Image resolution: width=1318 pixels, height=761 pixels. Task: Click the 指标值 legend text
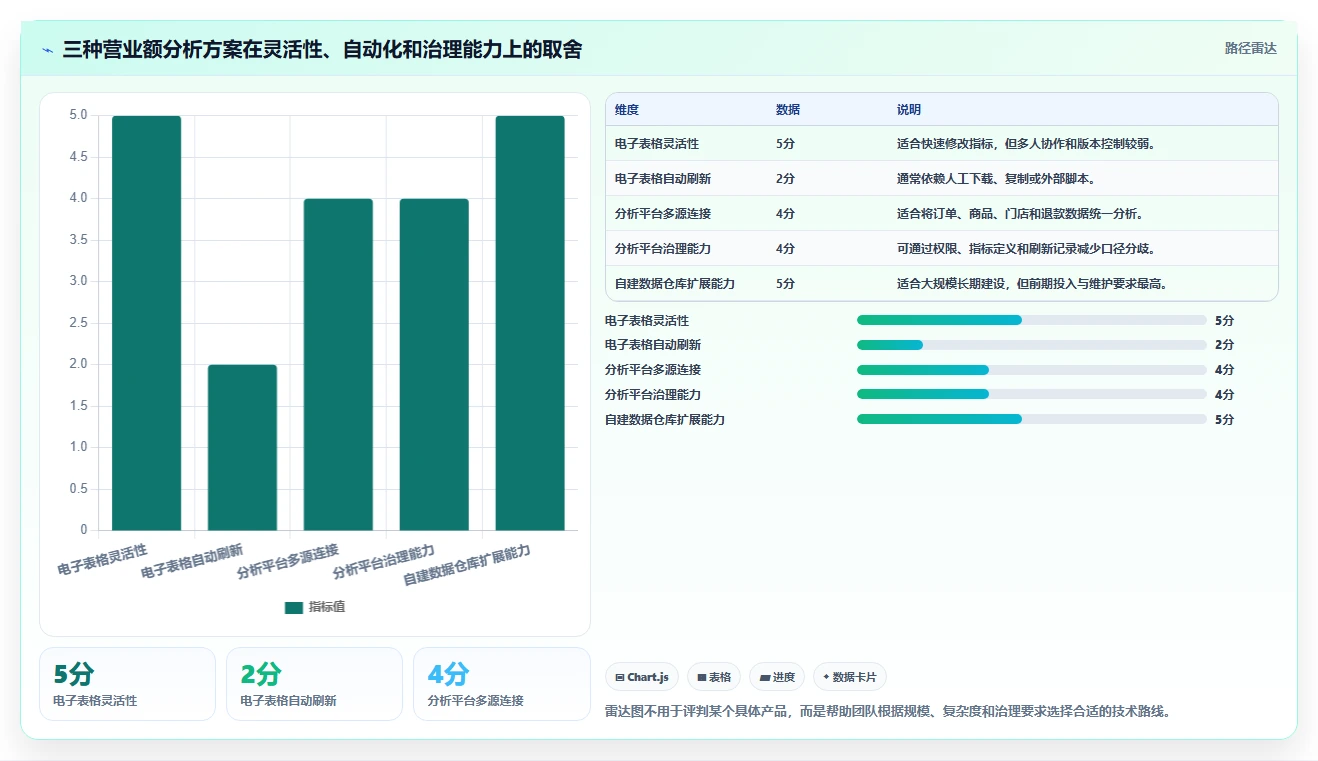point(327,607)
